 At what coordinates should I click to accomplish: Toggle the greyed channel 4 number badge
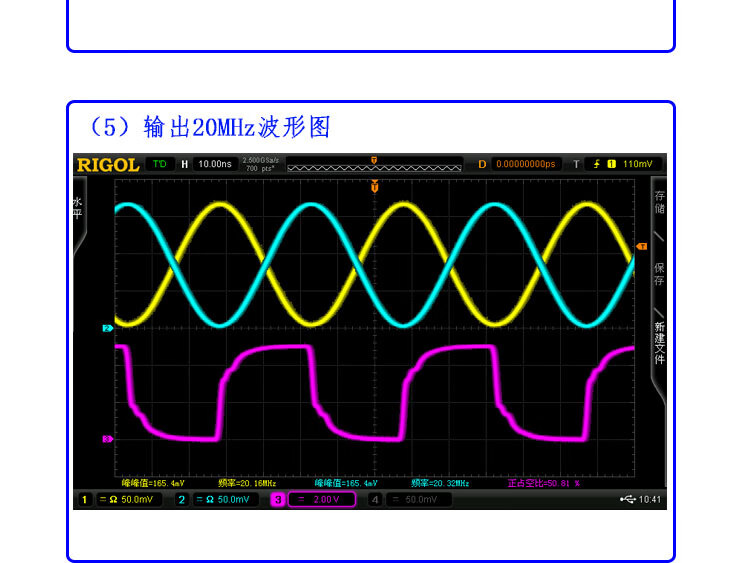click(375, 500)
